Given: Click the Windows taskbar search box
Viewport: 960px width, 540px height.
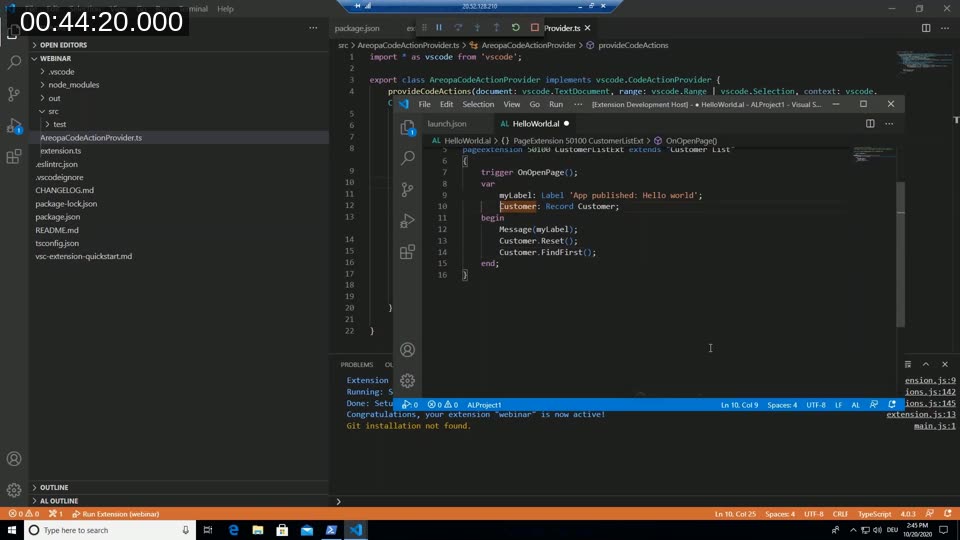Looking at the screenshot, I should [110, 530].
